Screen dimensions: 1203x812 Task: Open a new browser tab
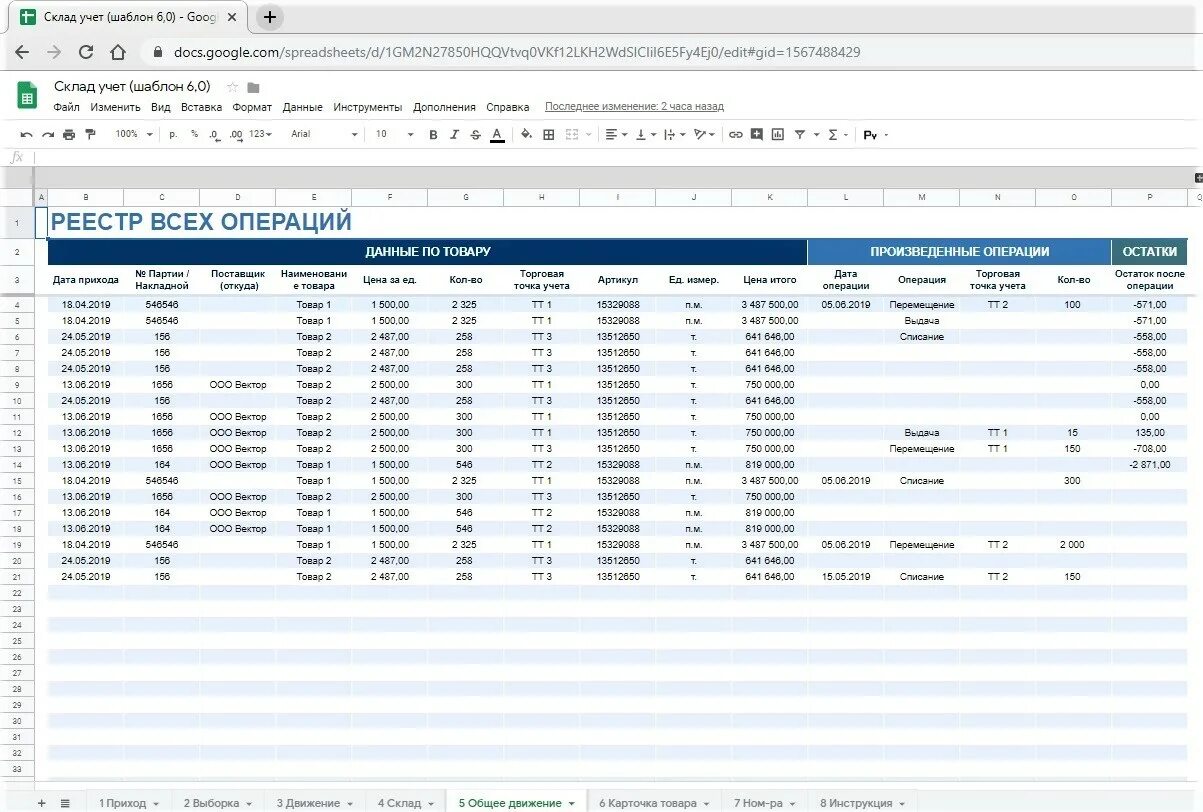(270, 17)
